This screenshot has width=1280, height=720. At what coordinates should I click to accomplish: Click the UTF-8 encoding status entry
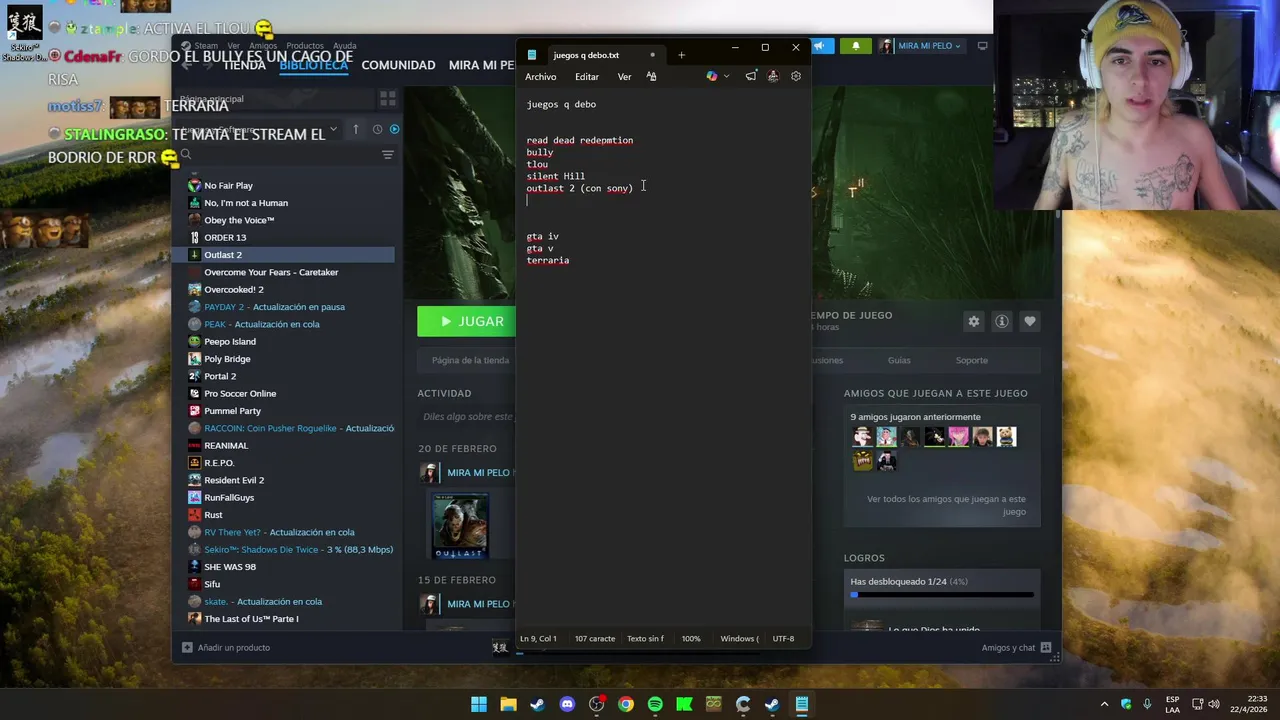783,638
